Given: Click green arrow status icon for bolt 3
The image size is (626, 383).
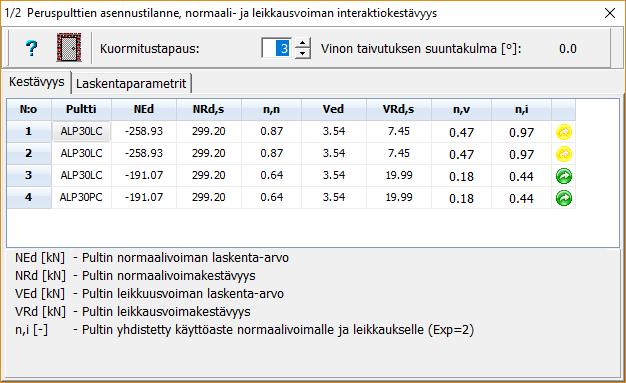Looking at the screenshot, I should point(564,176).
